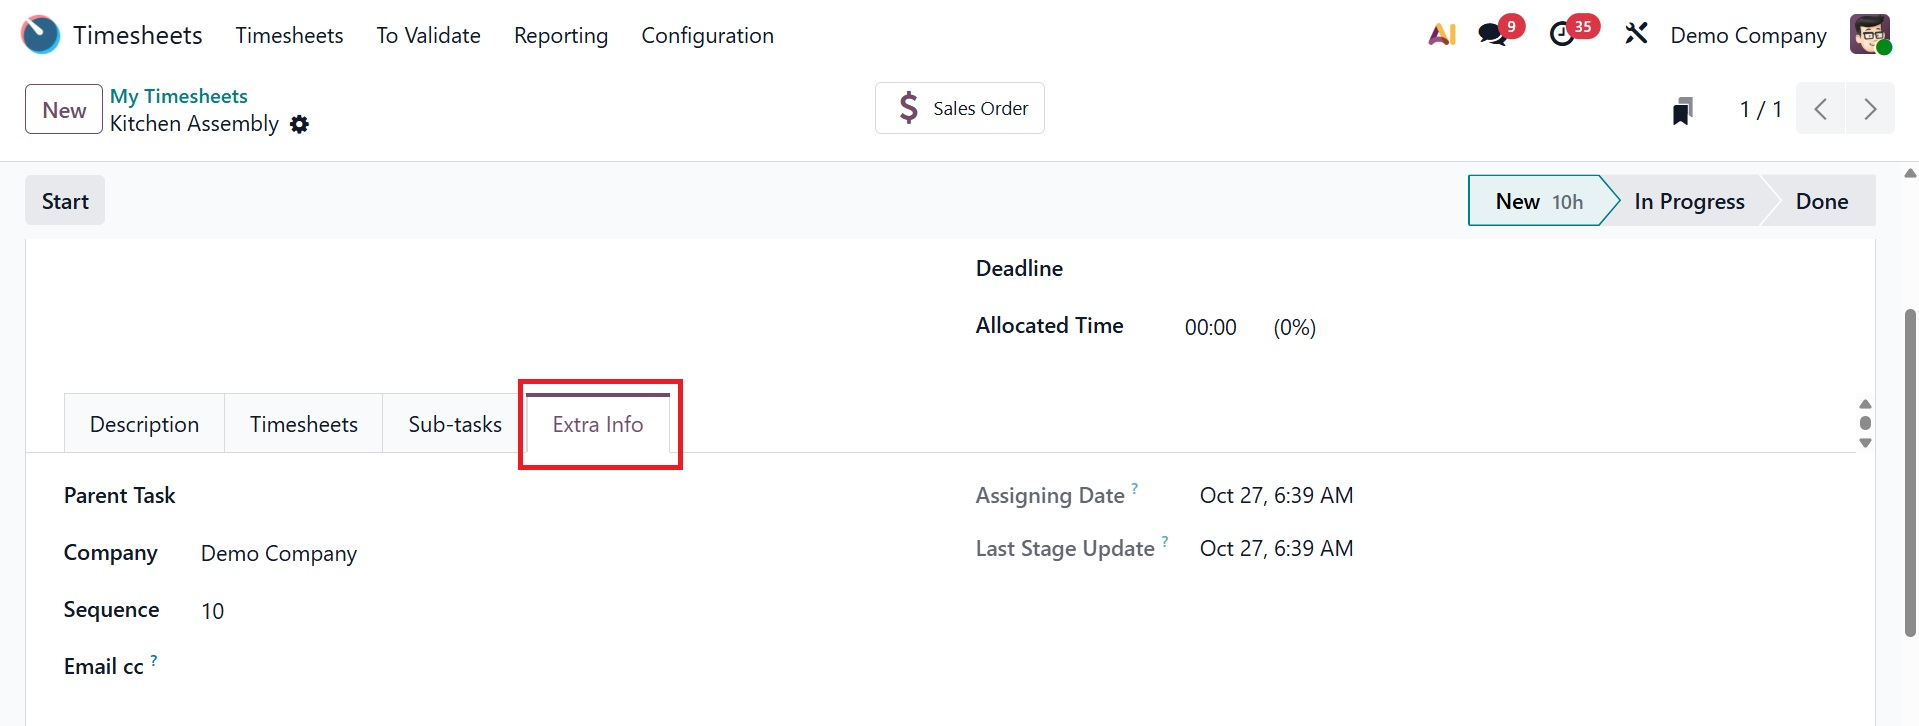Switch to the Sub-tasks tab

click(x=455, y=424)
